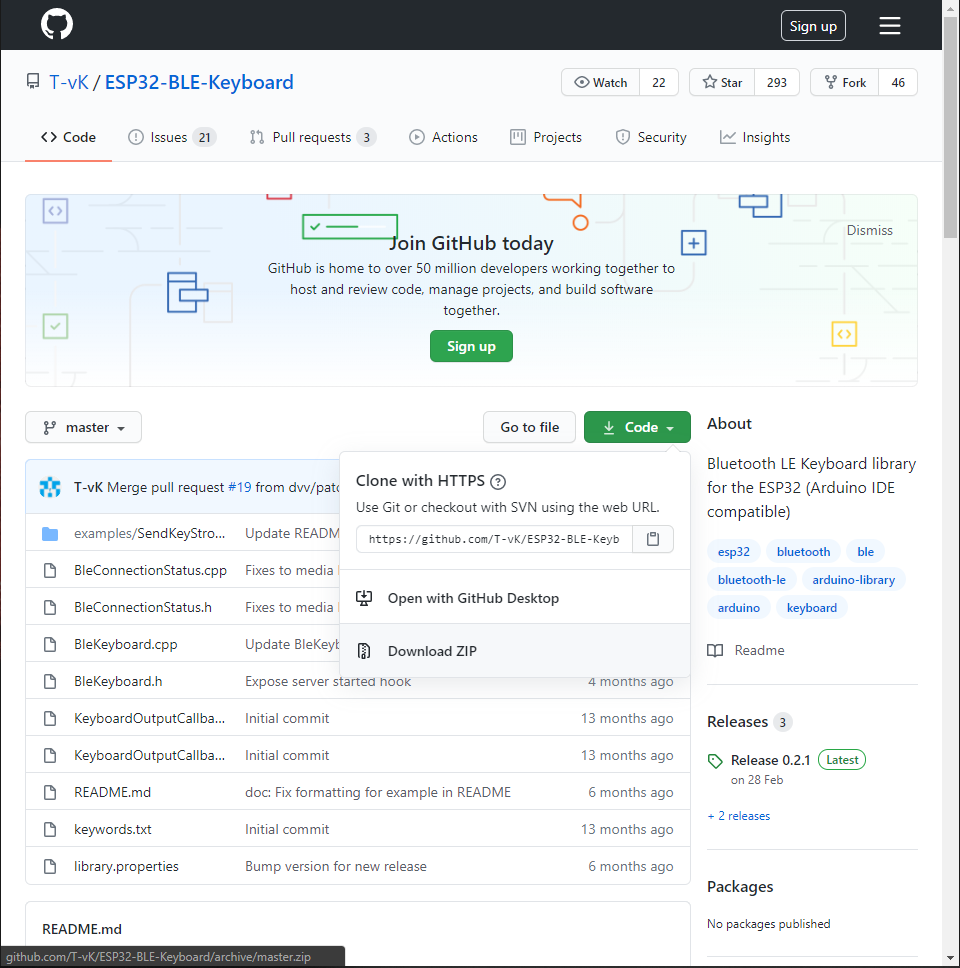Click the bluetooth-le topic tag
Viewport: 960px width, 968px height.
click(x=751, y=580)
